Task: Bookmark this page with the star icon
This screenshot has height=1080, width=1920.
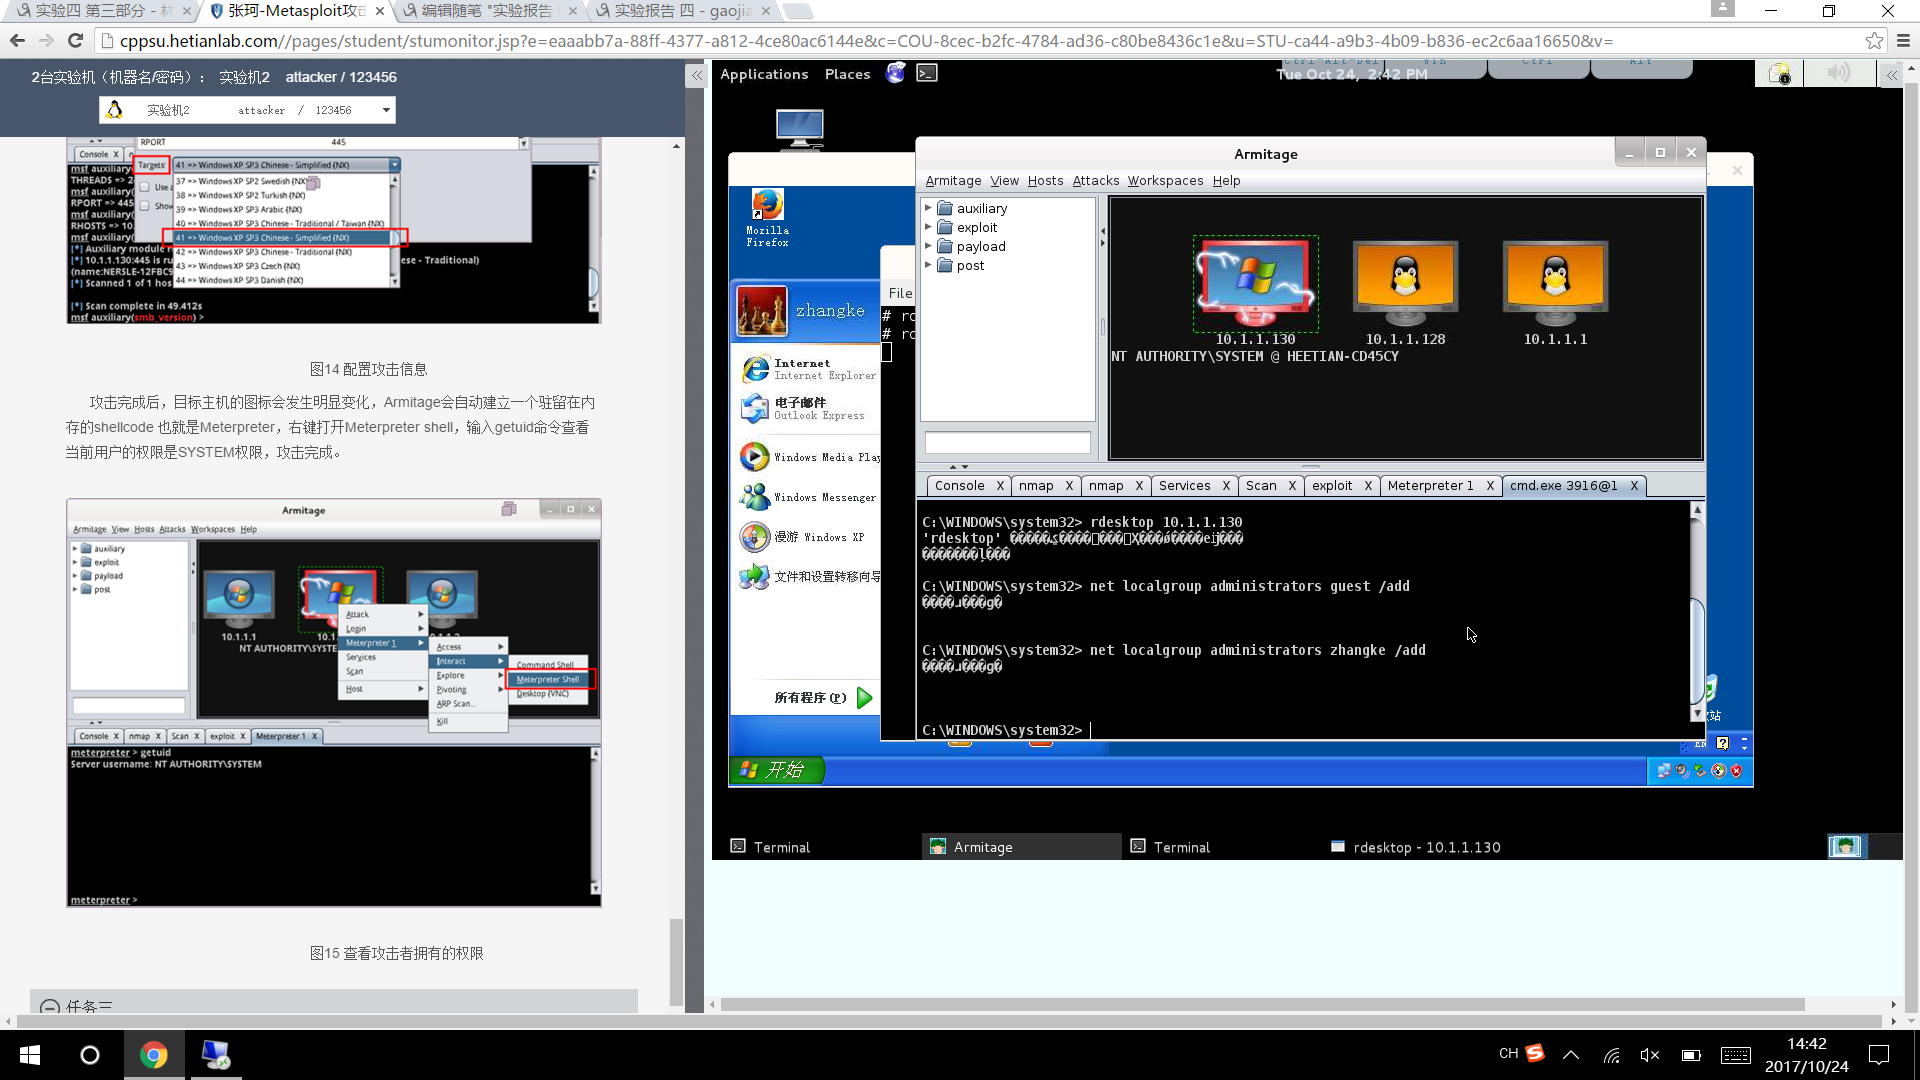Action: [x=1874, y=41]
